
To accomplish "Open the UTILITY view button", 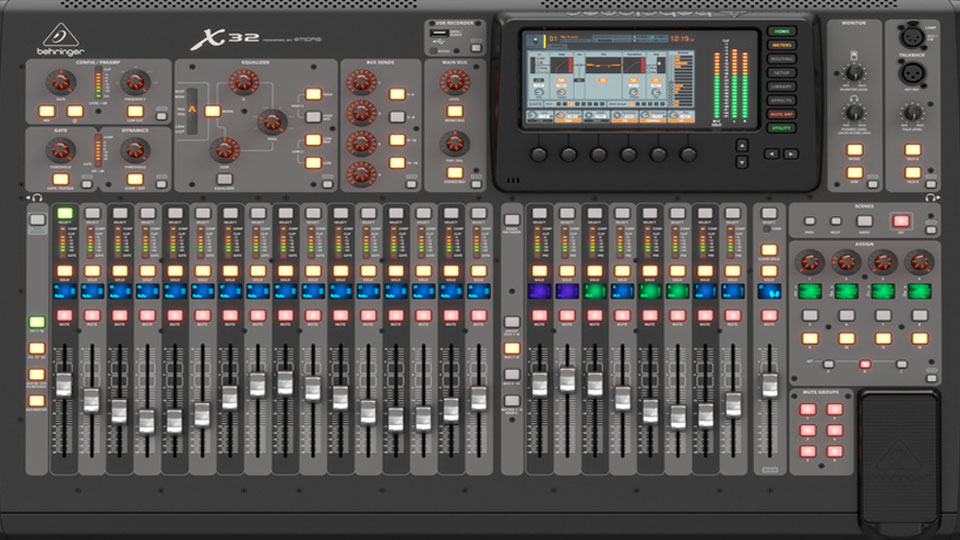I will (x=782, y=128).
